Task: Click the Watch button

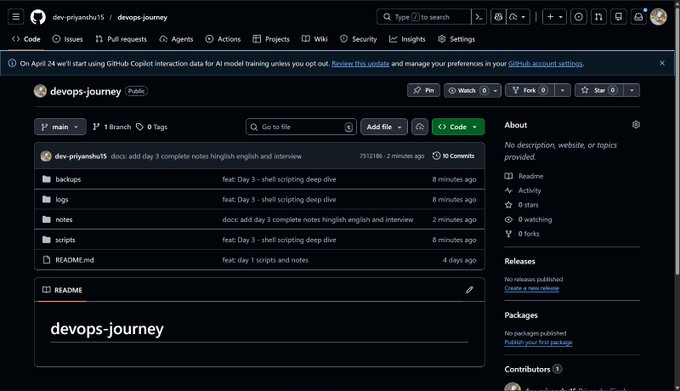Action: [468, 90]
